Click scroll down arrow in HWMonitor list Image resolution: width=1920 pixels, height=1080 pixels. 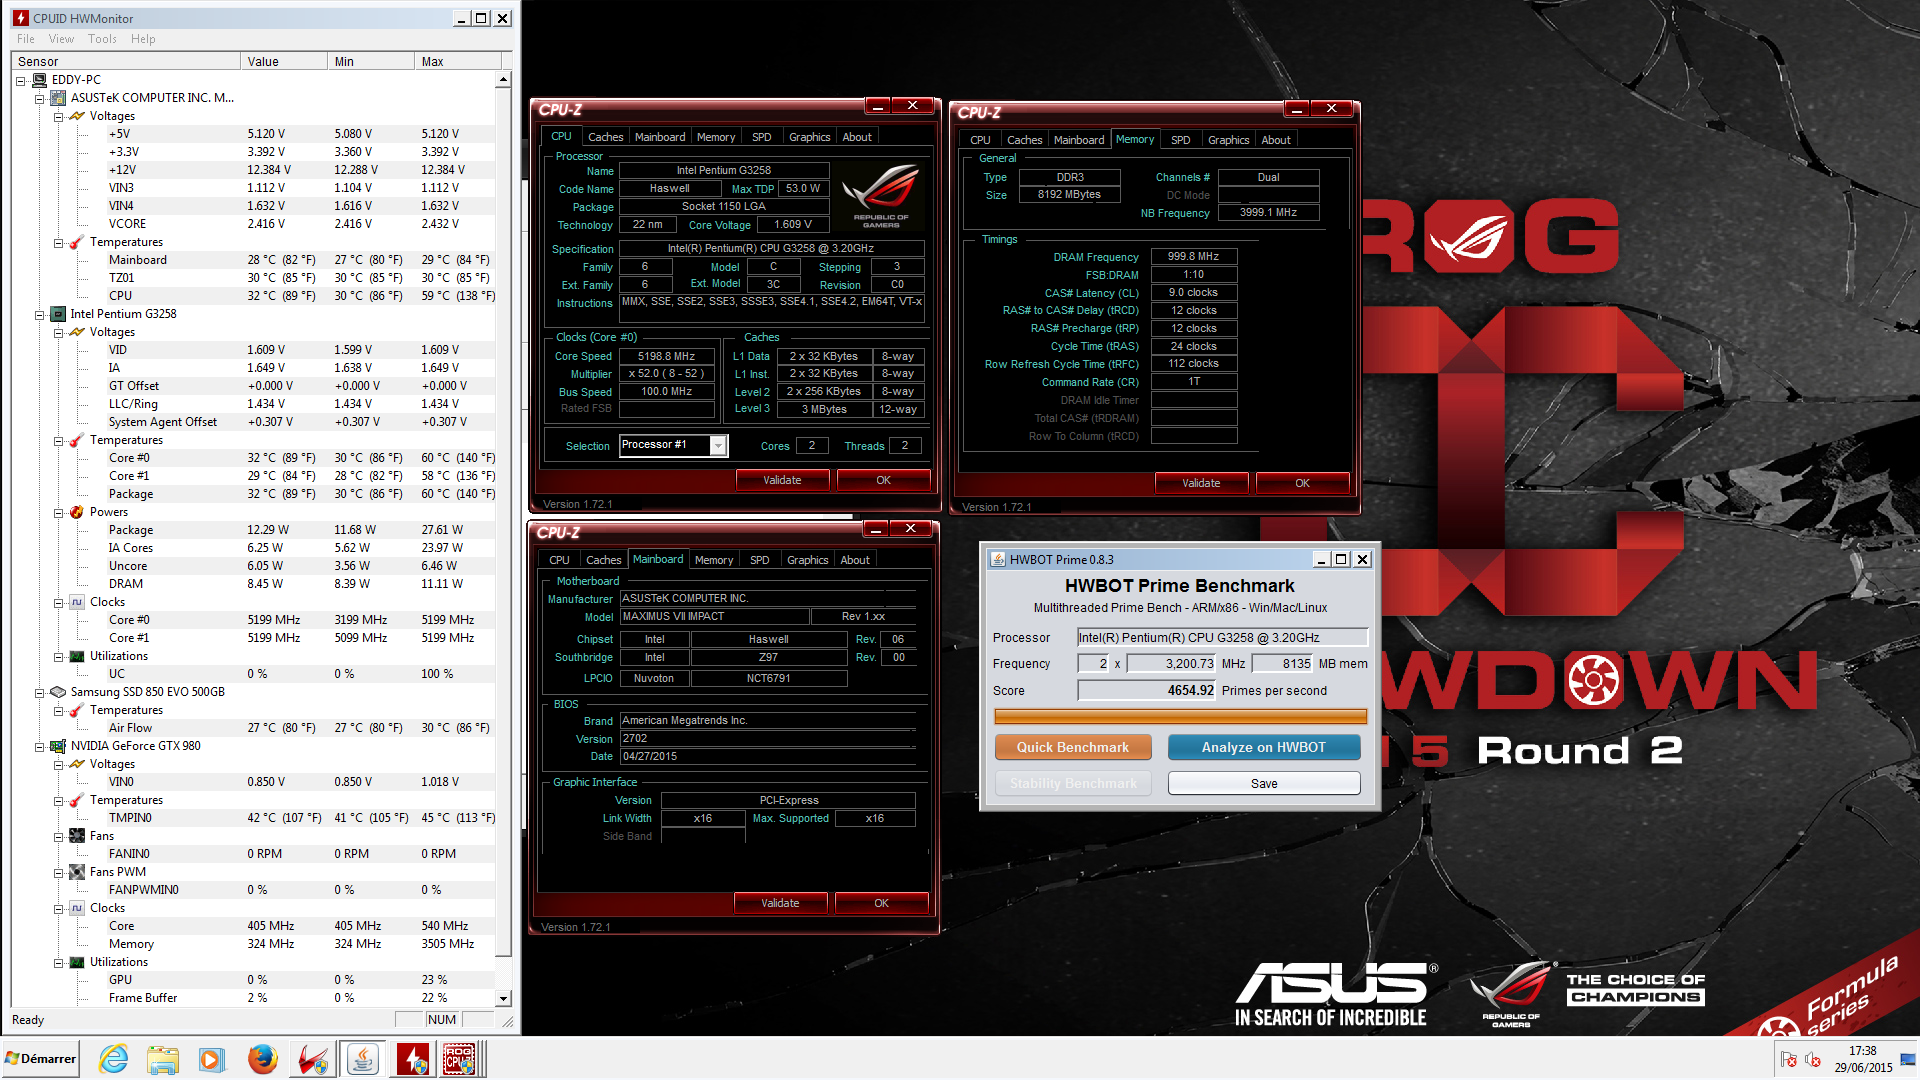coord(503,998)
